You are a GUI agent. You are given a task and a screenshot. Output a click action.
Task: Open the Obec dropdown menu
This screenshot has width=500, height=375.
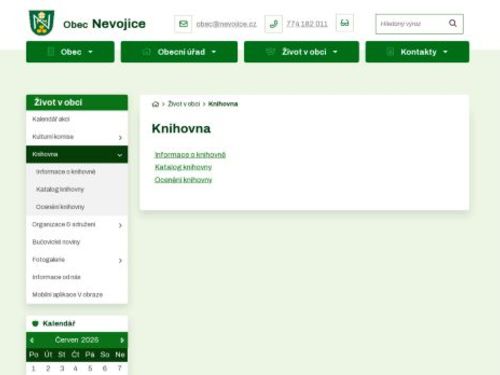[70, 52]
